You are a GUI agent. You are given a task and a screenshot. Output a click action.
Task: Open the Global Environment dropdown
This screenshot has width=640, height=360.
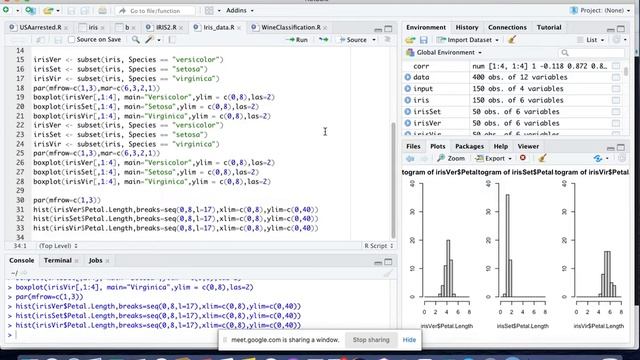[444, 52]
